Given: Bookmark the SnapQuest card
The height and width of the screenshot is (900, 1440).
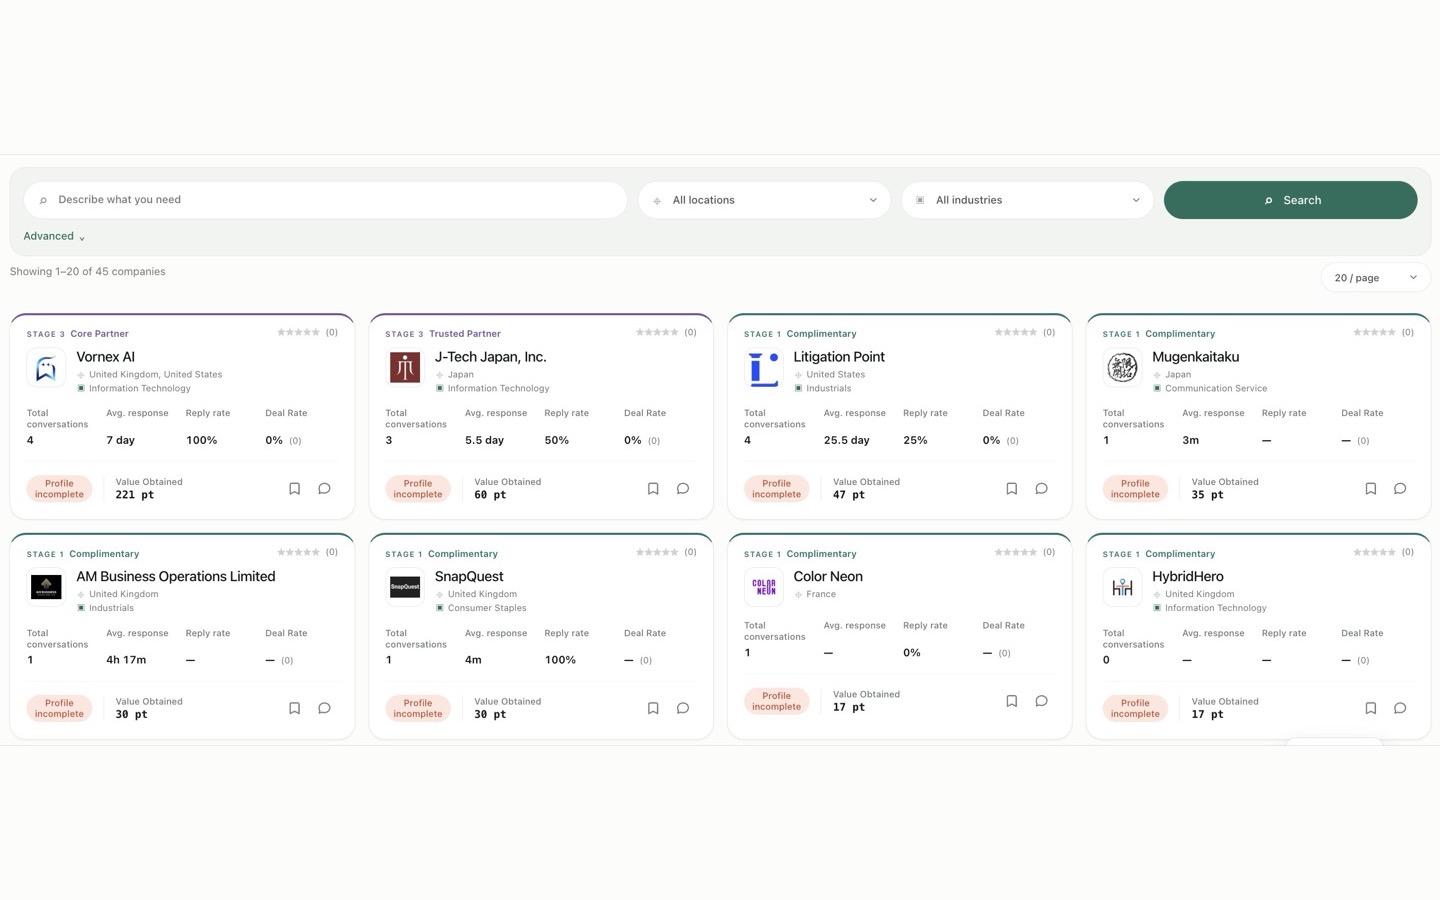Looking at the screenshot, I should (x=653, y=708).
